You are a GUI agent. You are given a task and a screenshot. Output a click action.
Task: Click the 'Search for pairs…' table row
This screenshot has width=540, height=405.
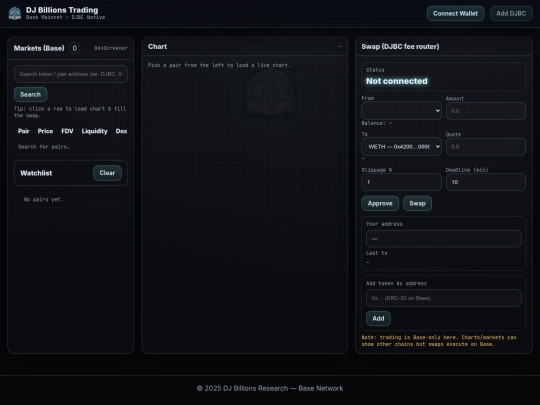coord(71,147)
